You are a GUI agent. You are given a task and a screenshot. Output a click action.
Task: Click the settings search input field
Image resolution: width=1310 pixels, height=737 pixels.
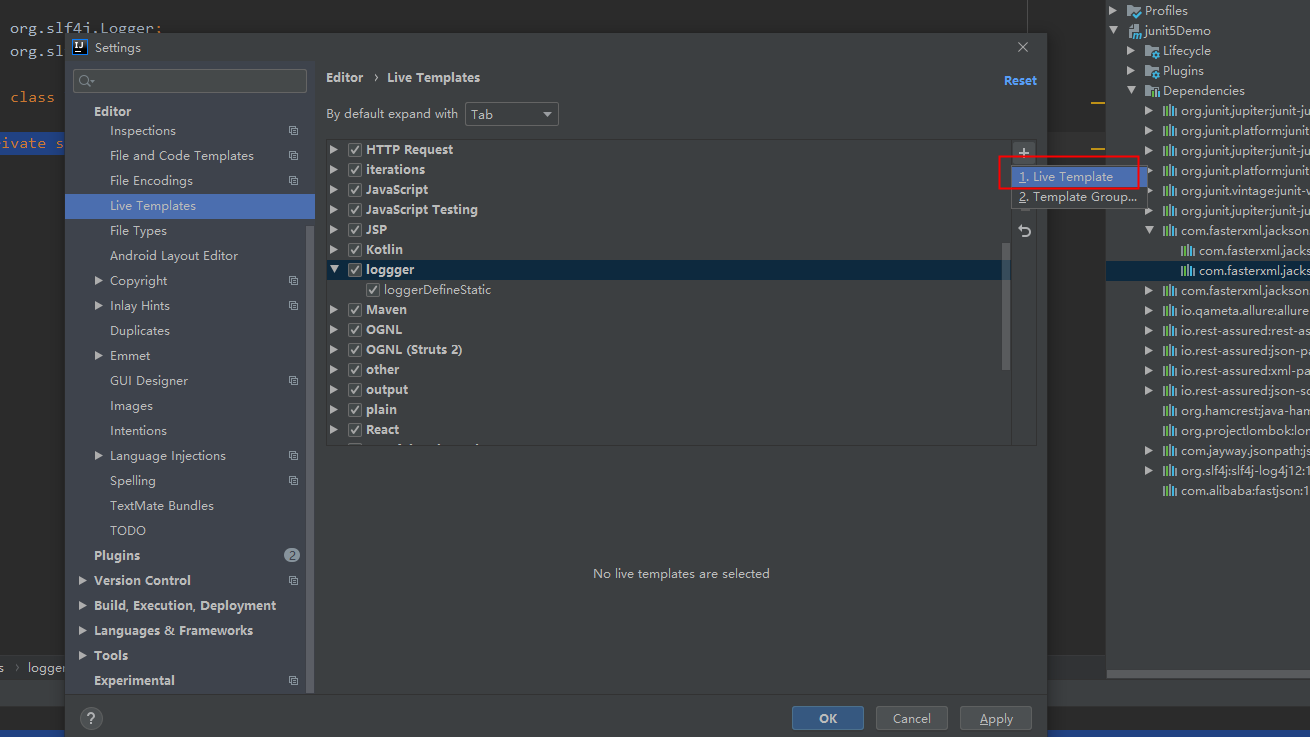tap(190, 81)
